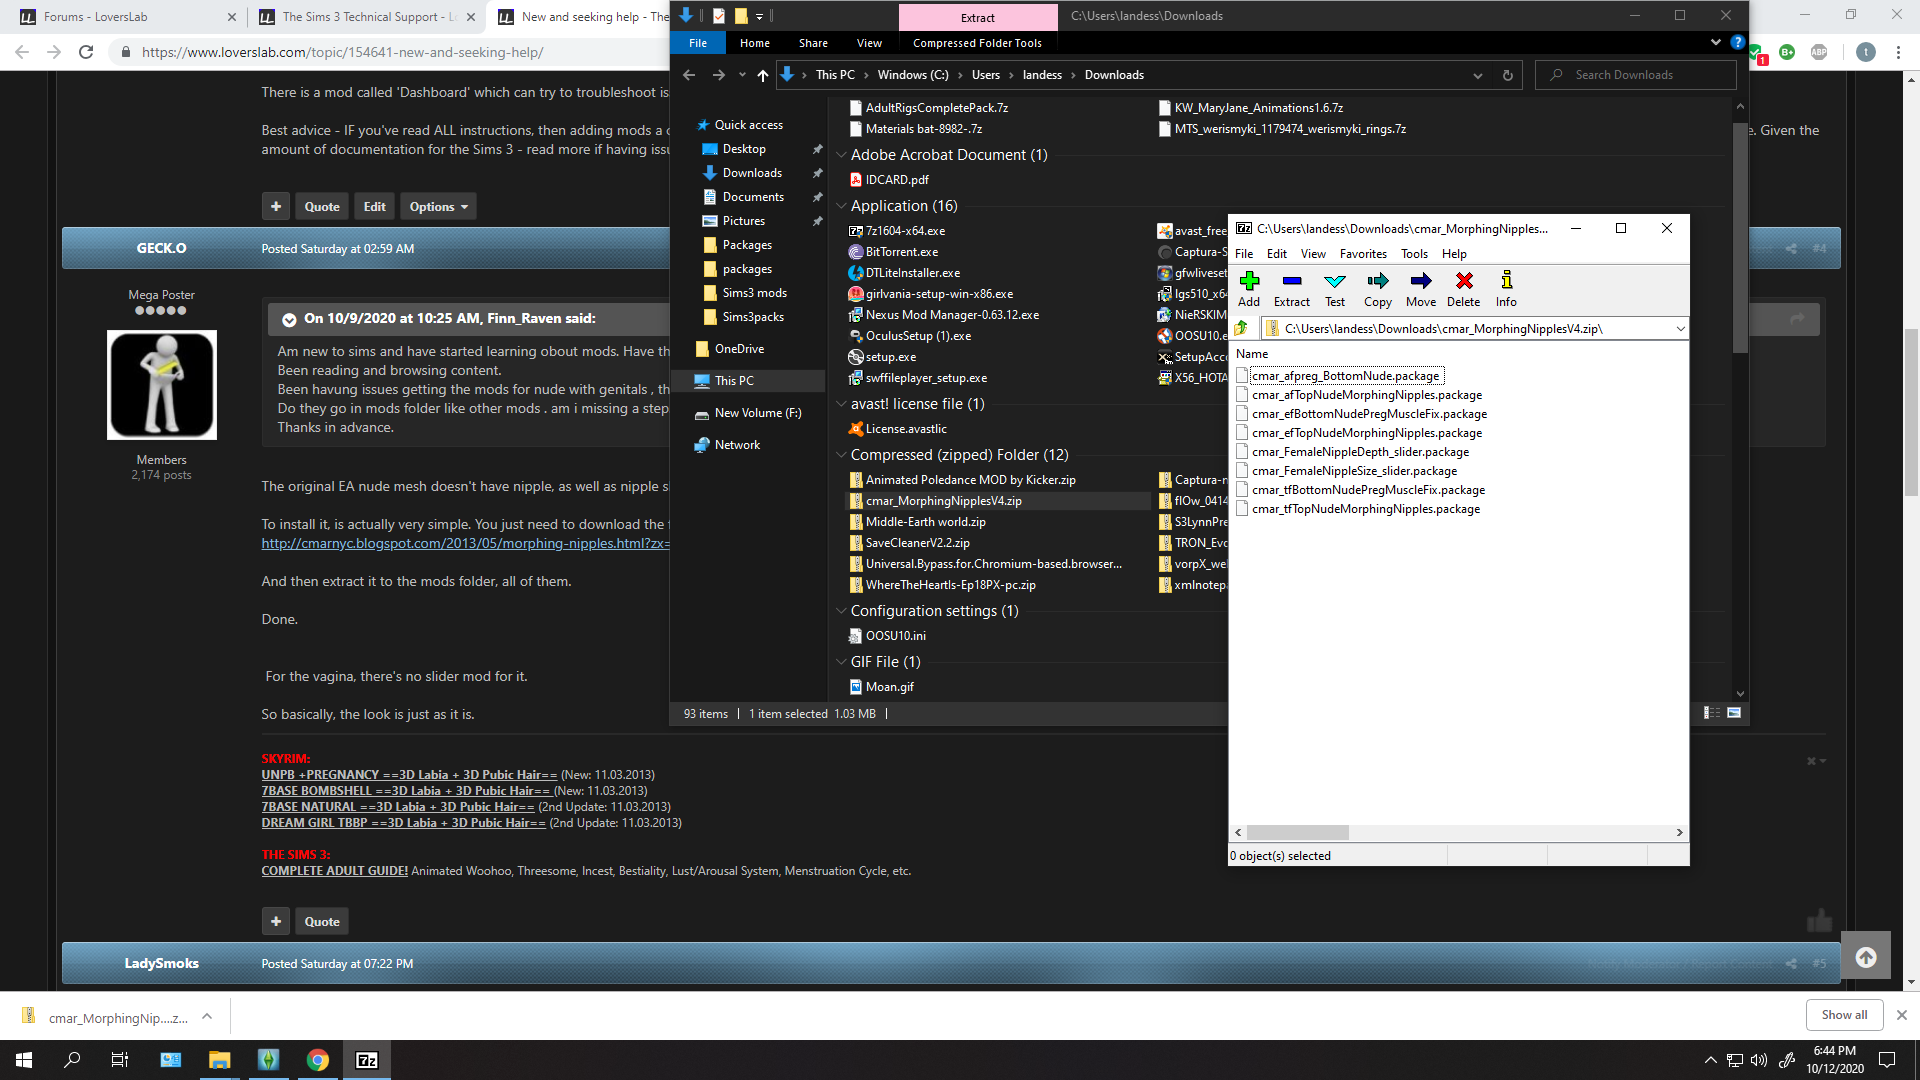Go up one folder level in 7-Zip
Screen dimensions: 1920x1080
tap(1242, 328)
